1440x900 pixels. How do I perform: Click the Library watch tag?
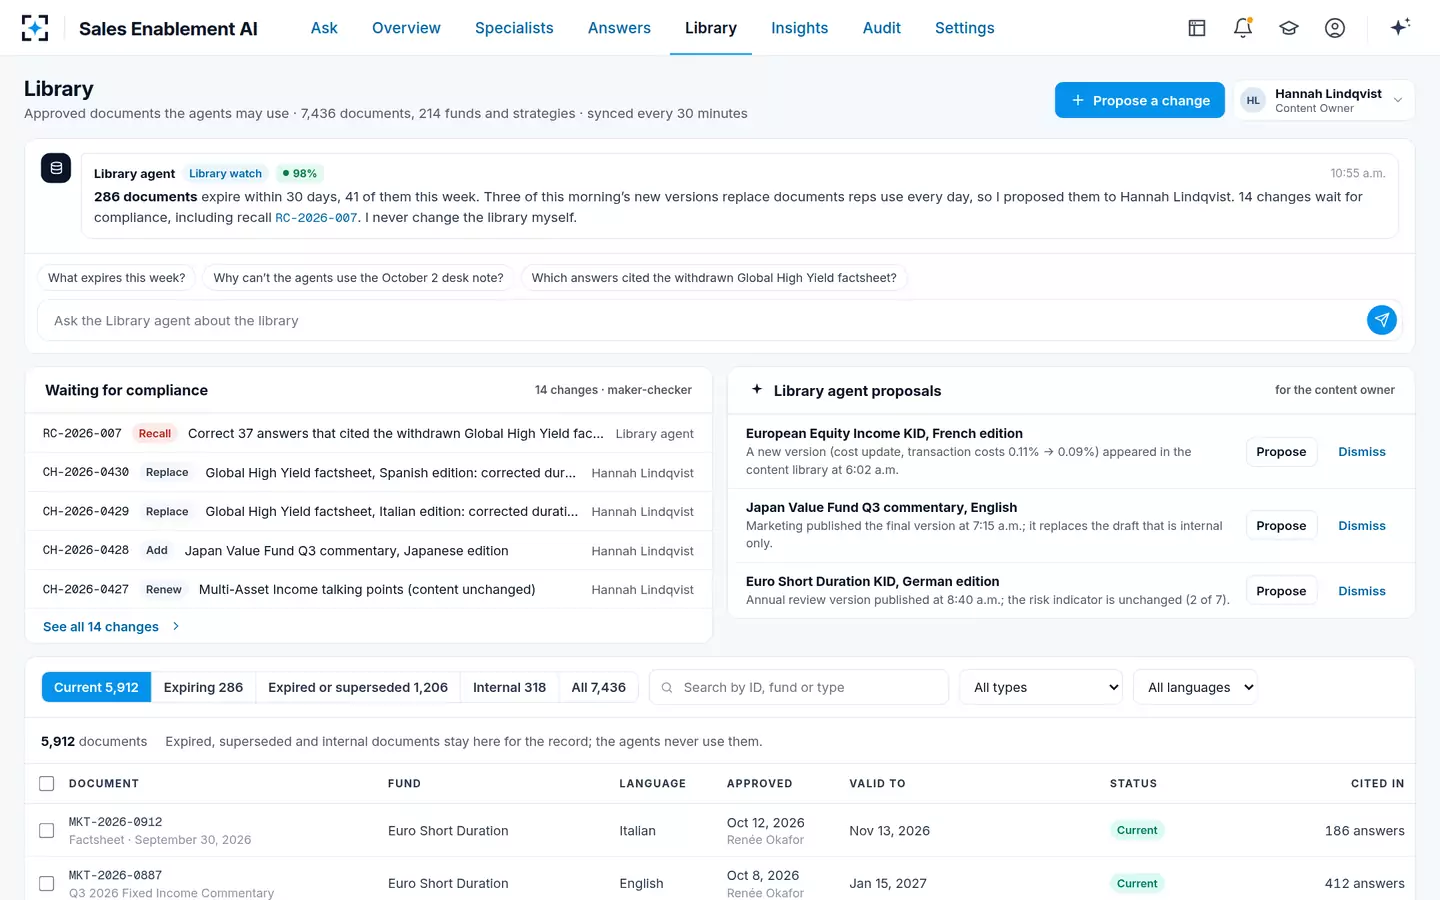coord(225,173)
